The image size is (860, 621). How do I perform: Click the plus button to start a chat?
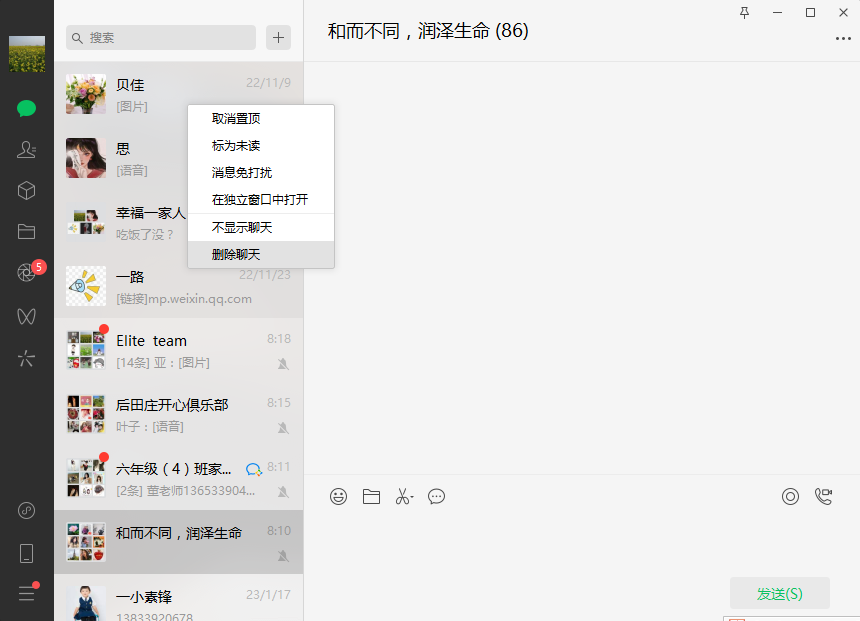tap(279, 37)
